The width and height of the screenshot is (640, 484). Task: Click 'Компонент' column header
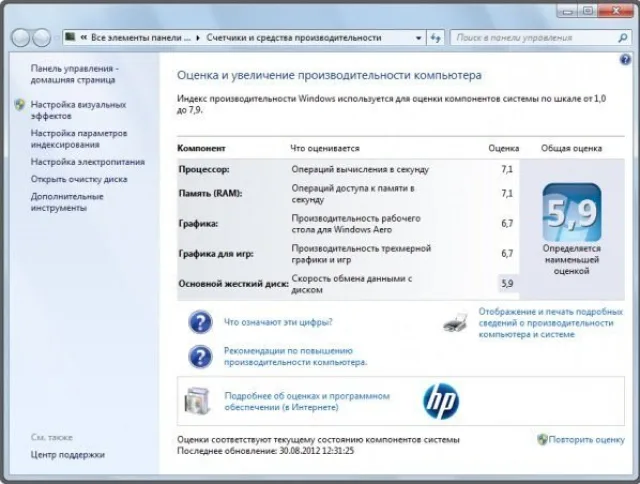coord(201,148)
